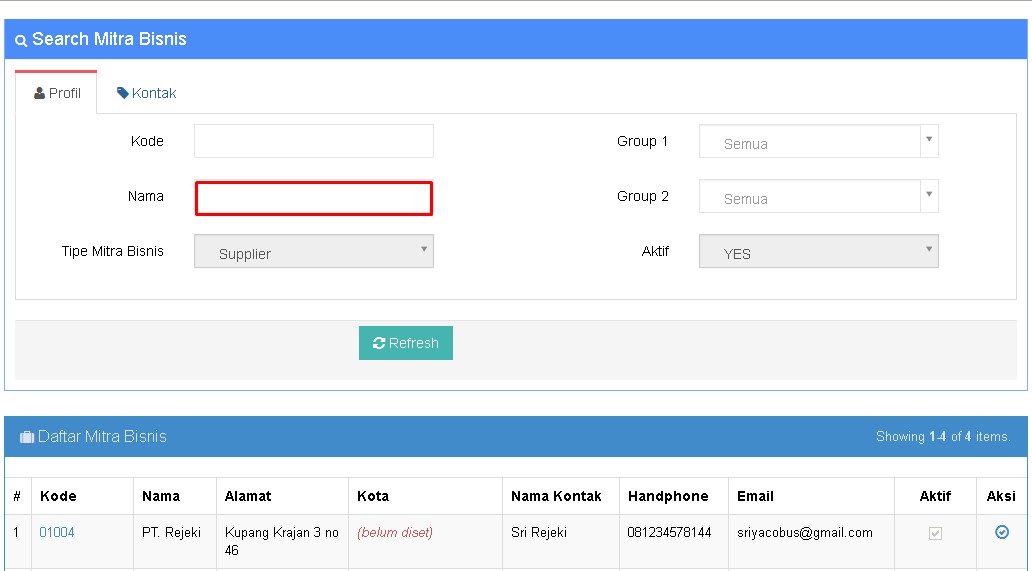Focus the Kode input field
The image size is (1032, 571).
click(x=313, y=141)
